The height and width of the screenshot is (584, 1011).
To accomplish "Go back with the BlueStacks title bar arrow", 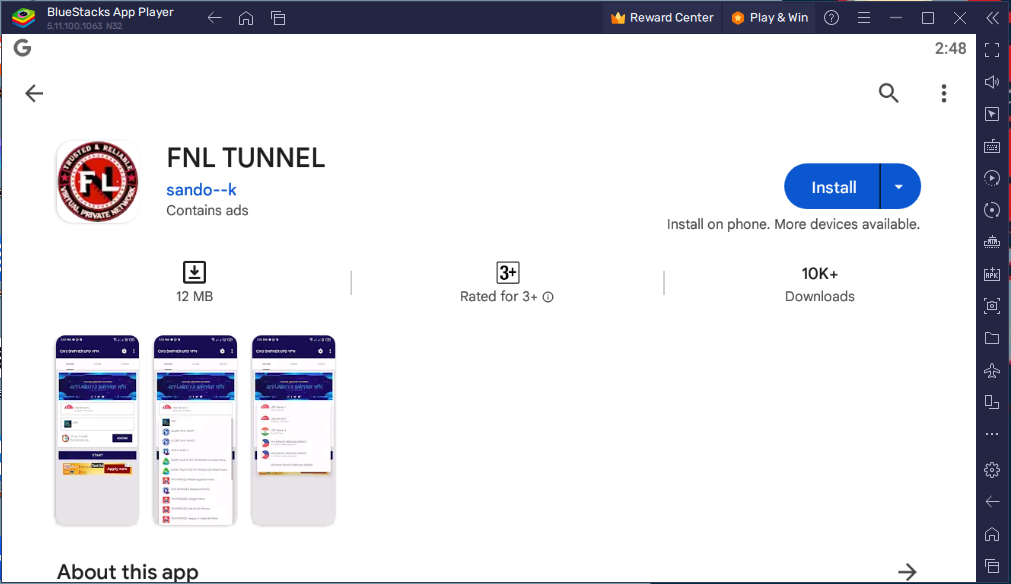I will click(214, 18).
